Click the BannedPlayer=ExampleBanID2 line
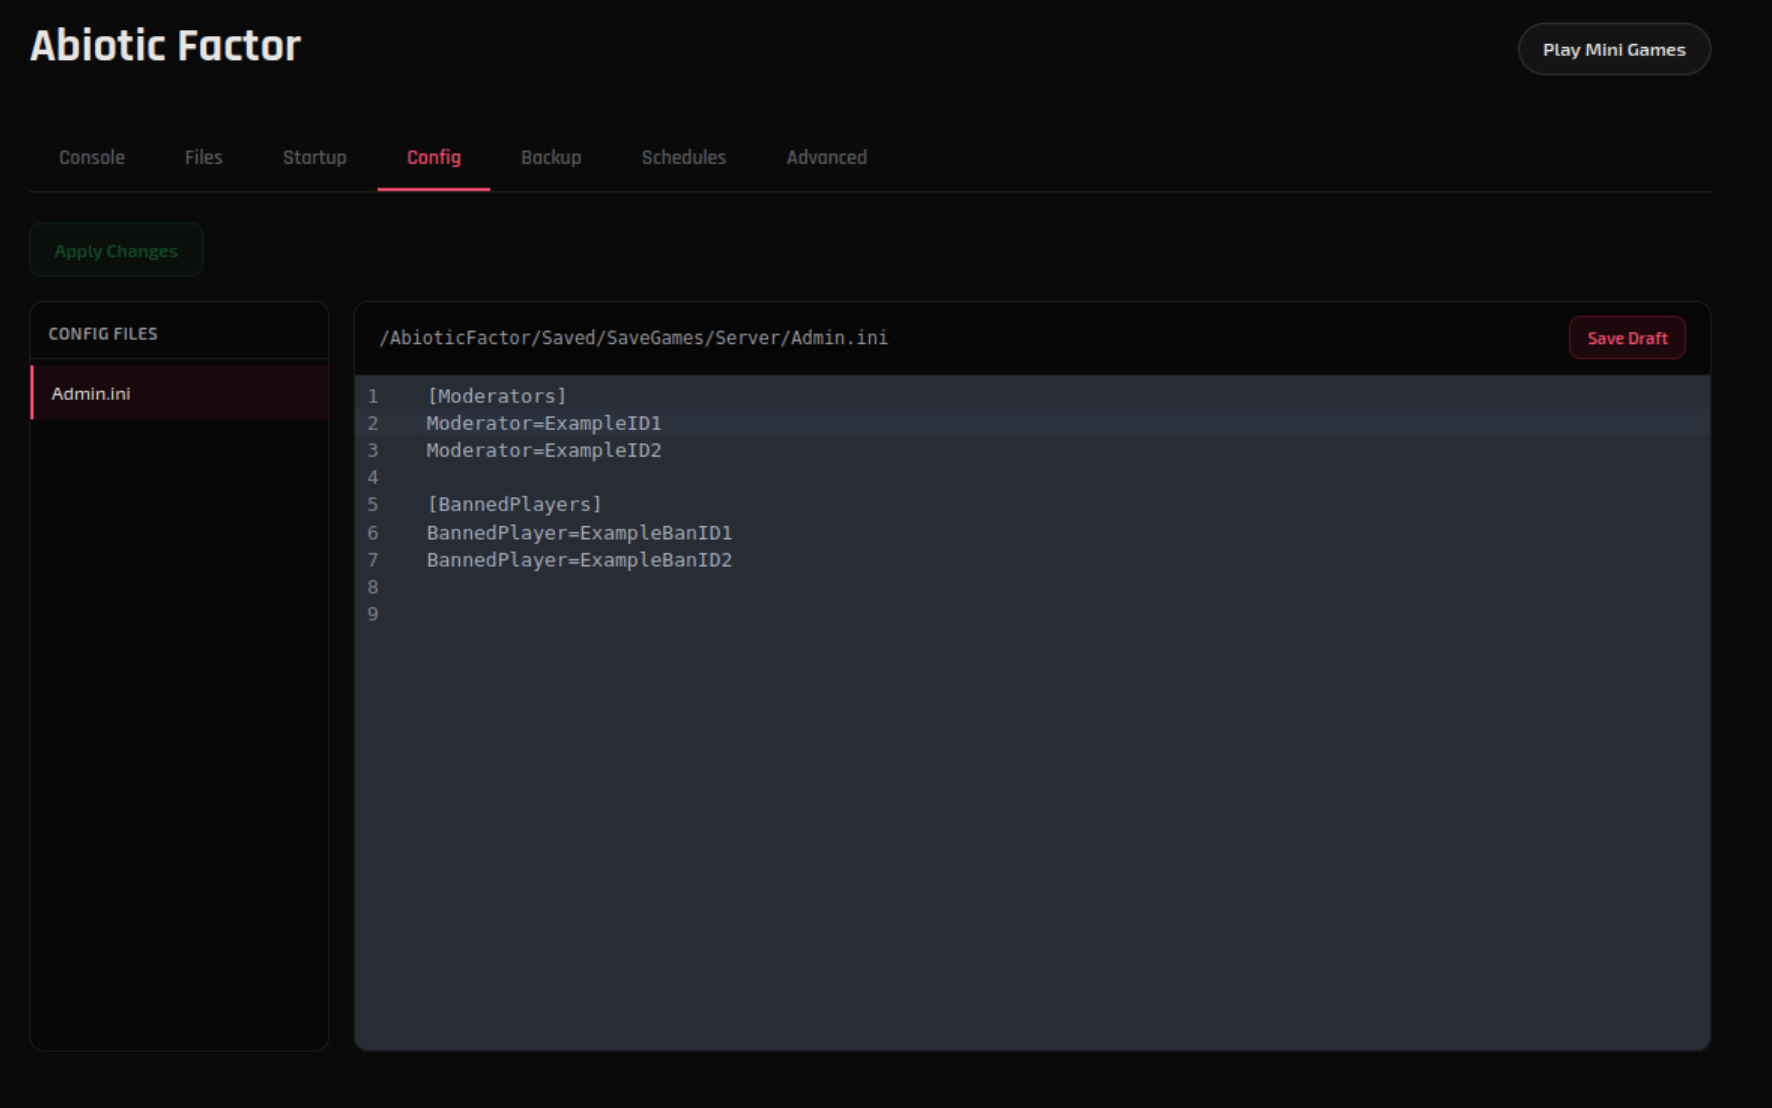Viewport: 1772px width, 1108px height. click(578, 560)
